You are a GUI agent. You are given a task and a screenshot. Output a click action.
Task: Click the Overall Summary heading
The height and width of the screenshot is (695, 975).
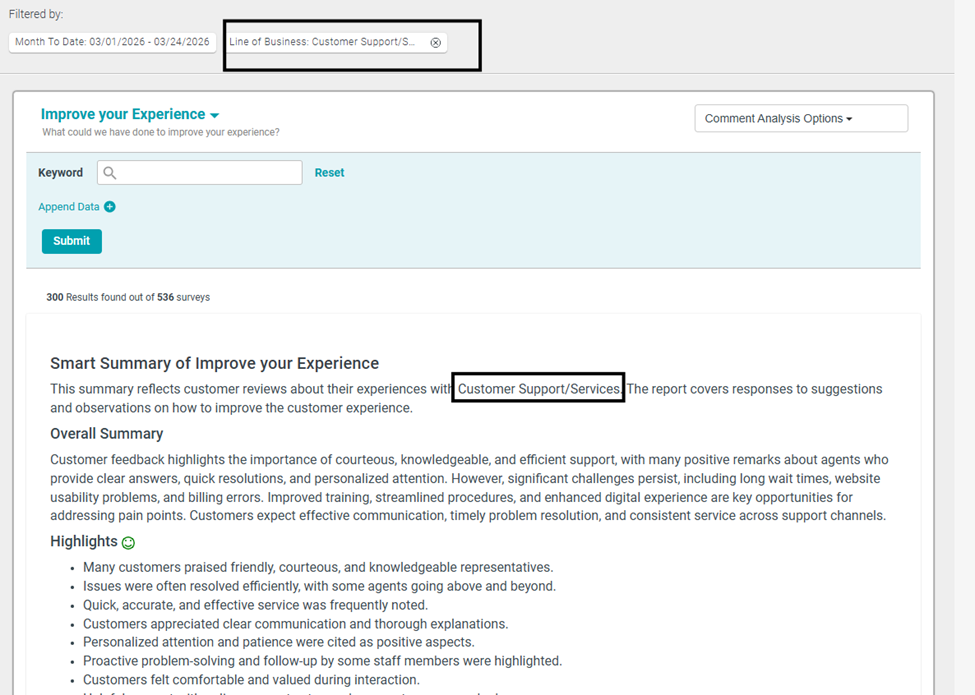click(106, 434)
